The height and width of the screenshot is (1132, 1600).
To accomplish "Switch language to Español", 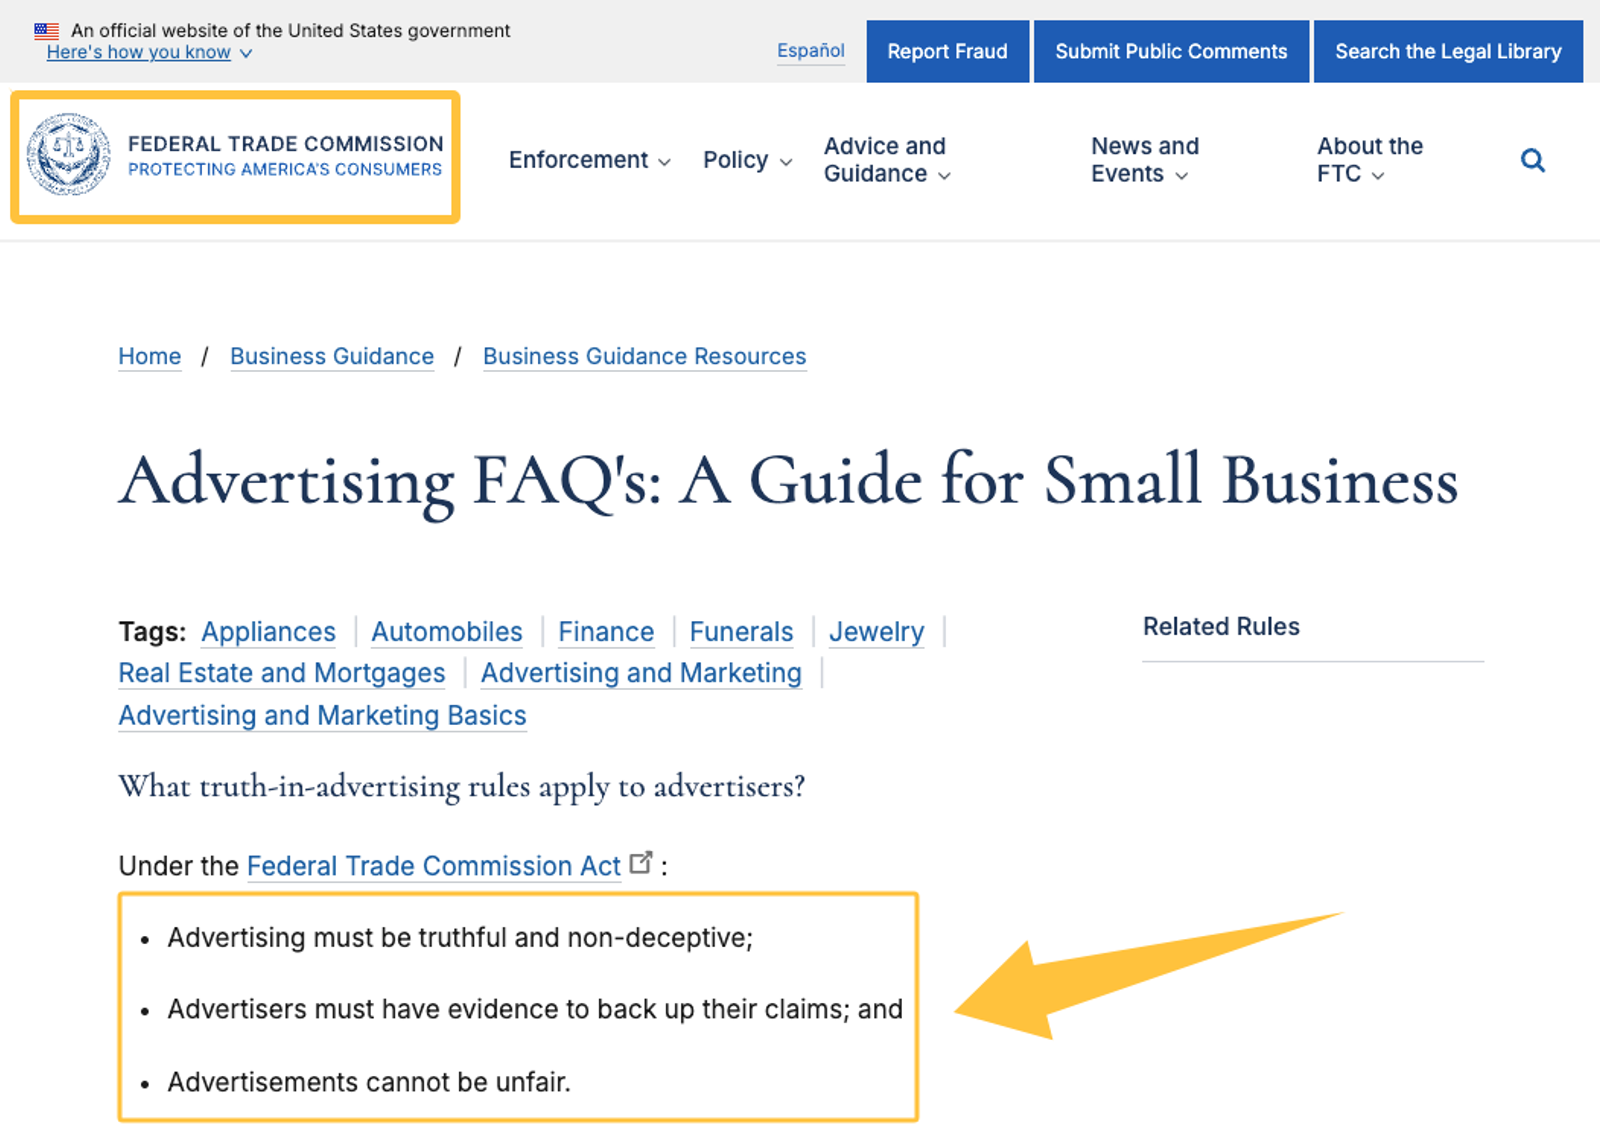I will [811, 51].
